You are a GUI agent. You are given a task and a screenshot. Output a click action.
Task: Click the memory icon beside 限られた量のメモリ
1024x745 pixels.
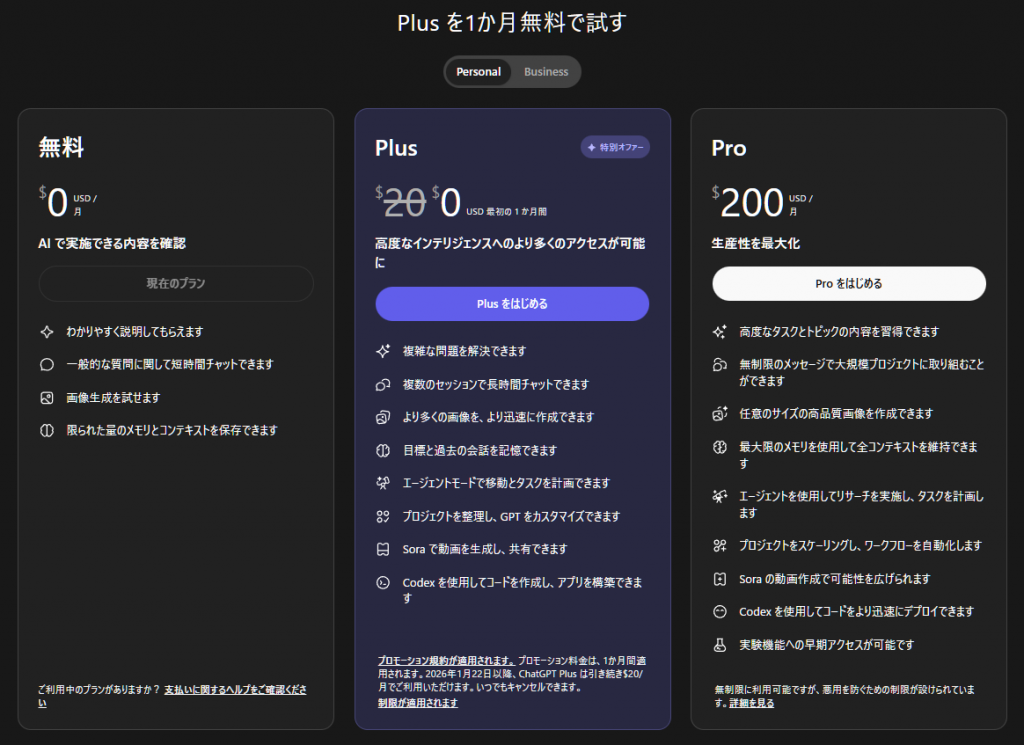[x=46, y=431]
